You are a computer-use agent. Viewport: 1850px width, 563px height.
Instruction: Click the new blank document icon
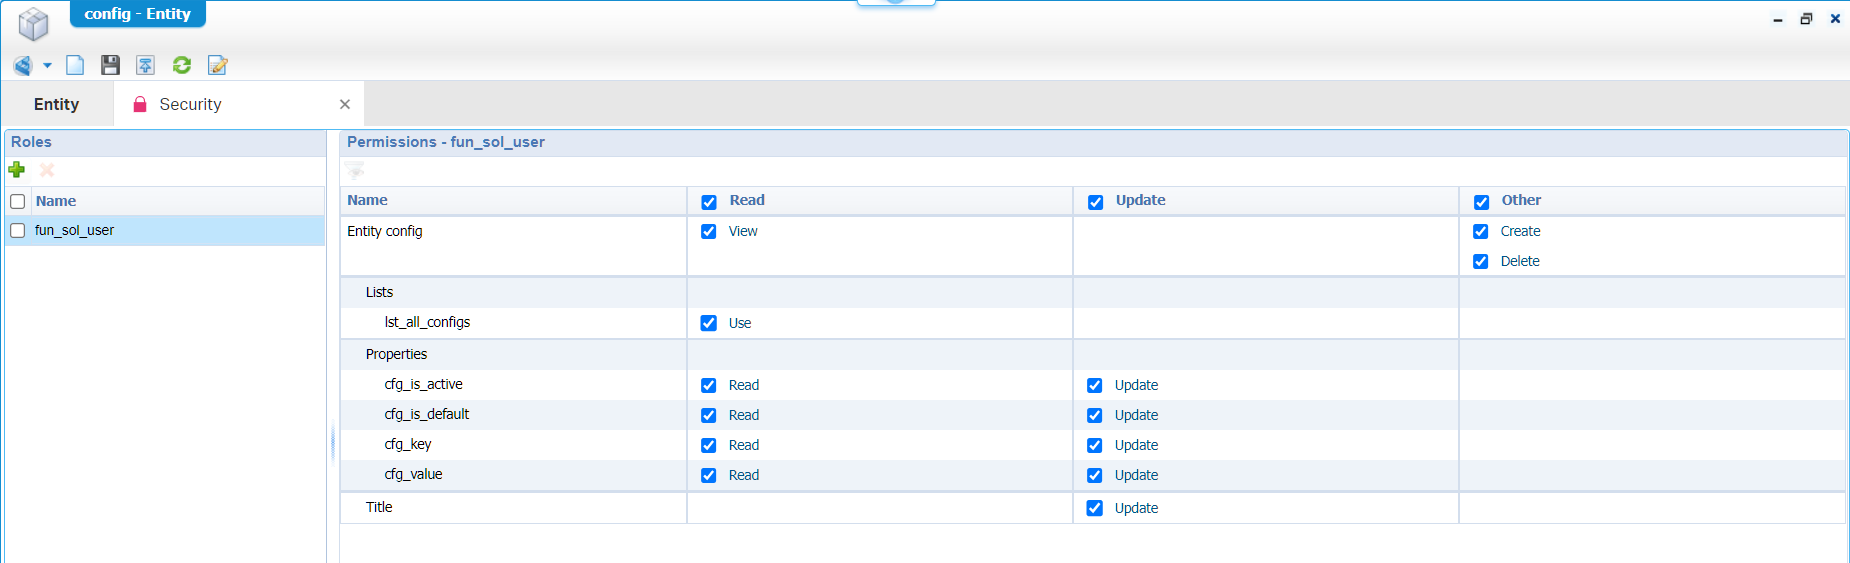(75, 66)
